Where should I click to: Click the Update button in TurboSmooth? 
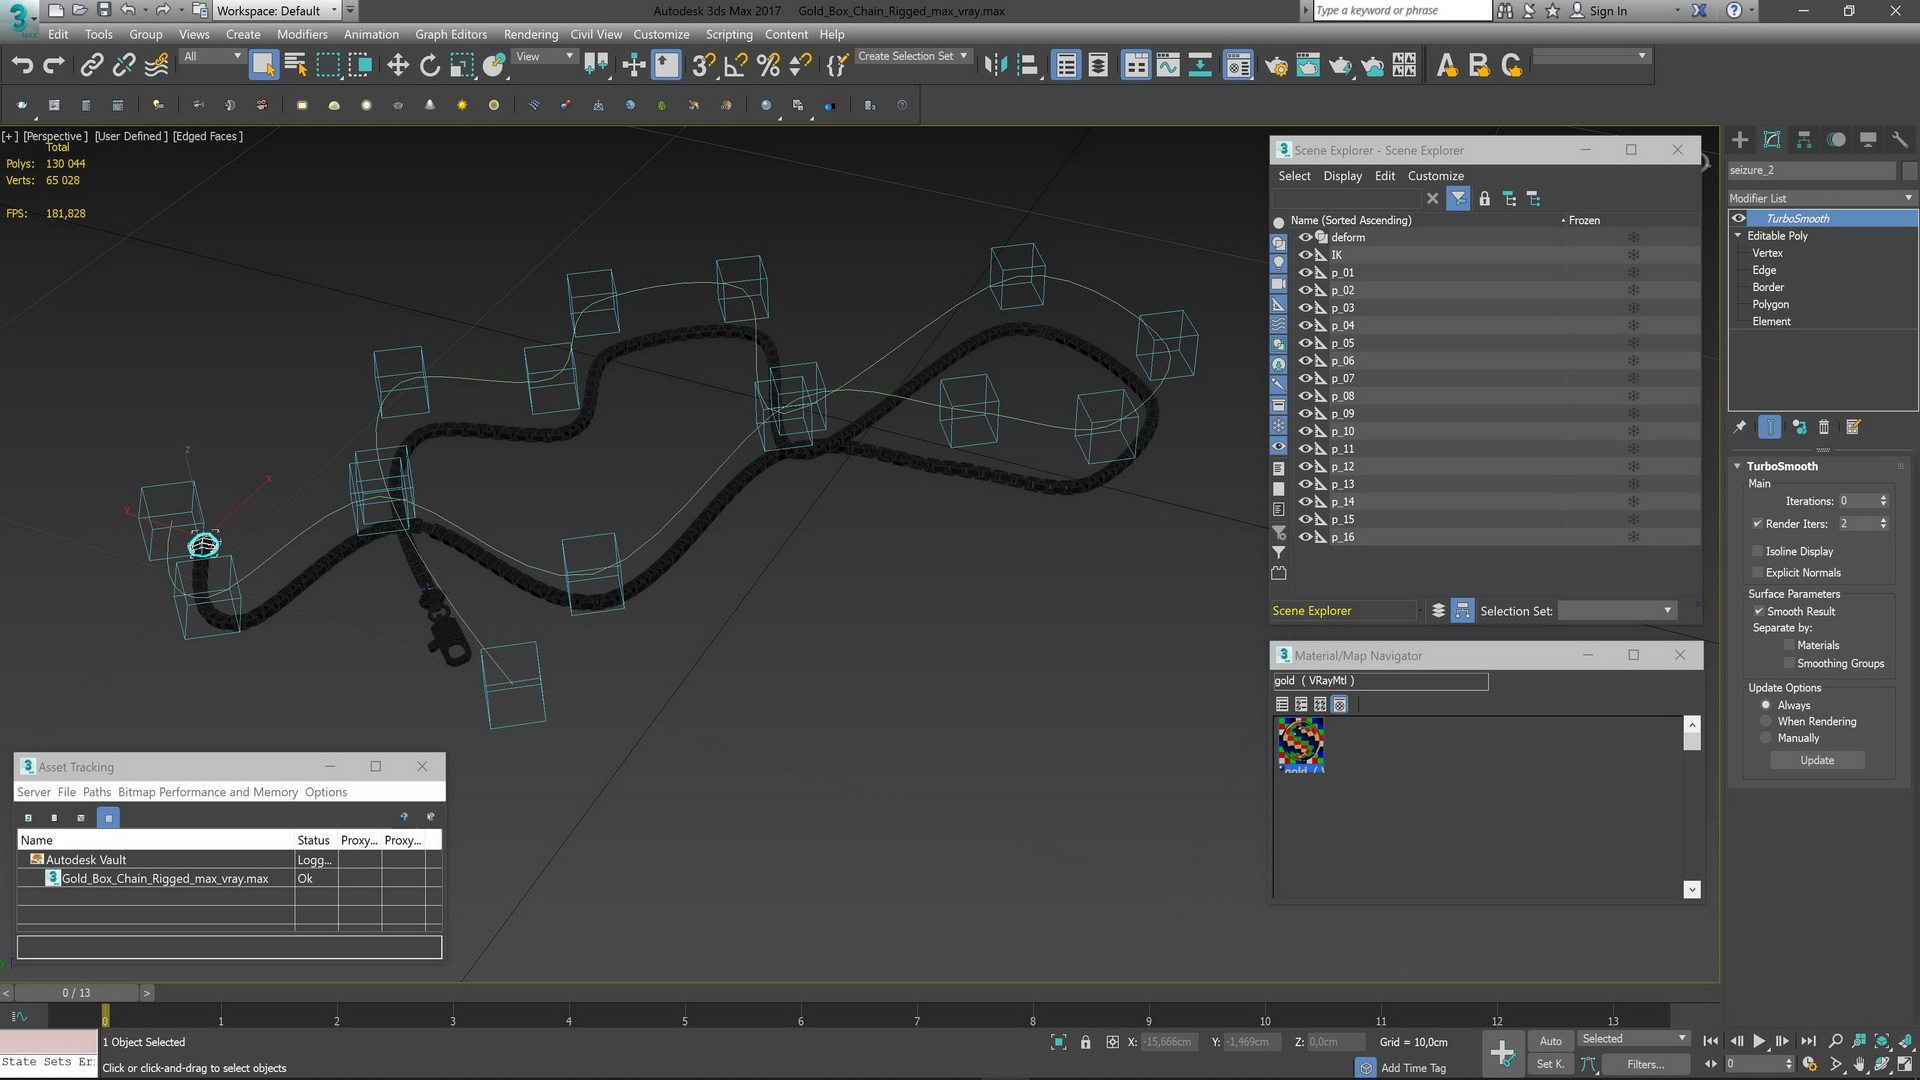[1817, 761]
